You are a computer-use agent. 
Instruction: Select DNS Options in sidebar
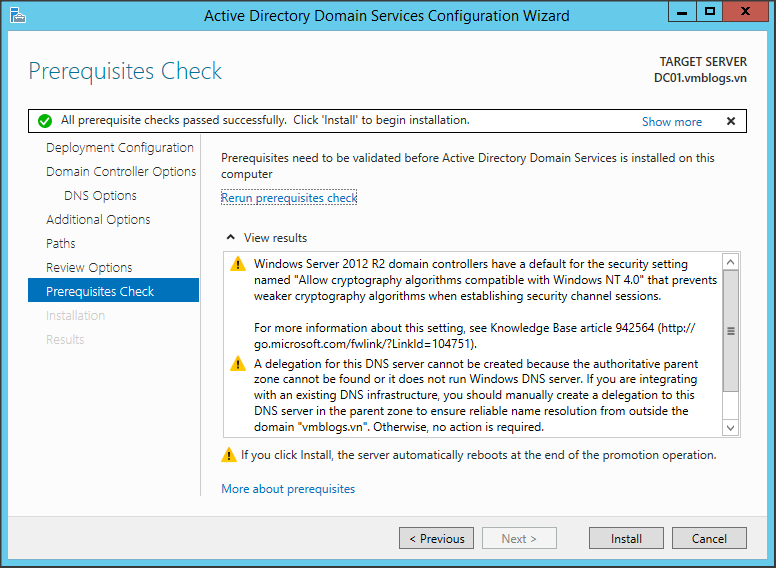coord(100,195)
